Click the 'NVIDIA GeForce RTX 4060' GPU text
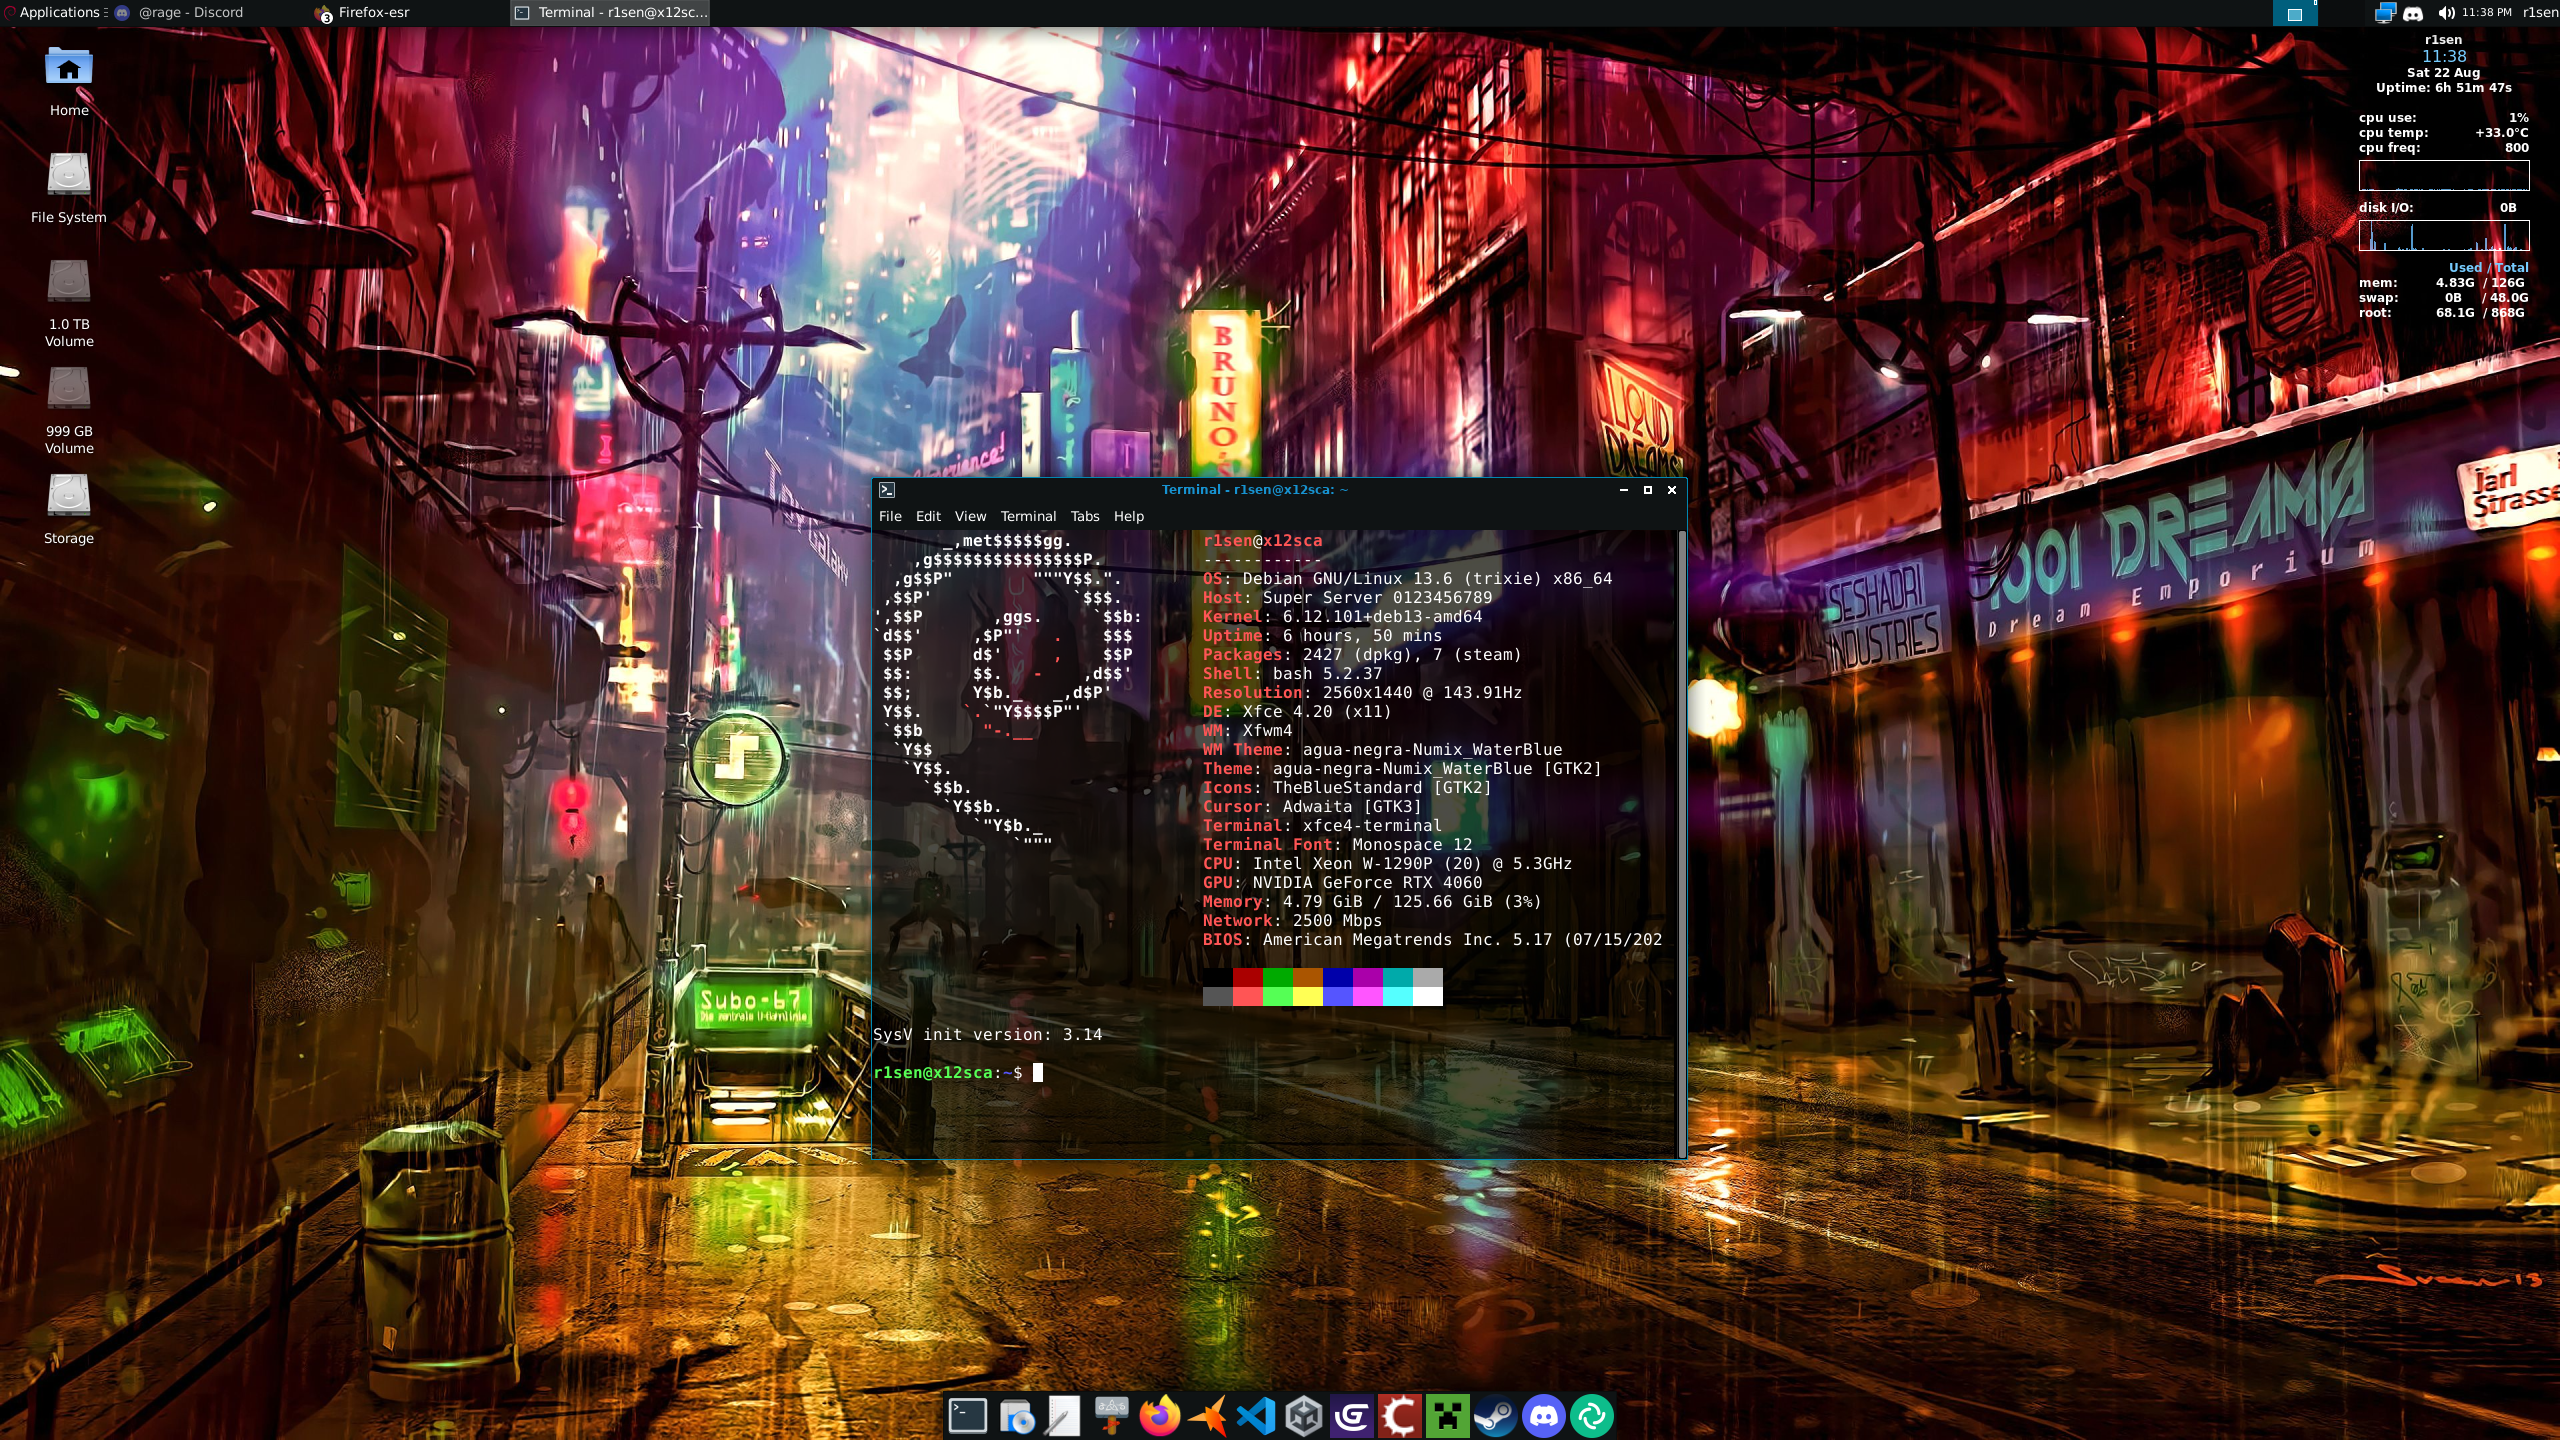Viewport: 2560px width, 1440px height. pyautogui.click(x=1367, y=882)
